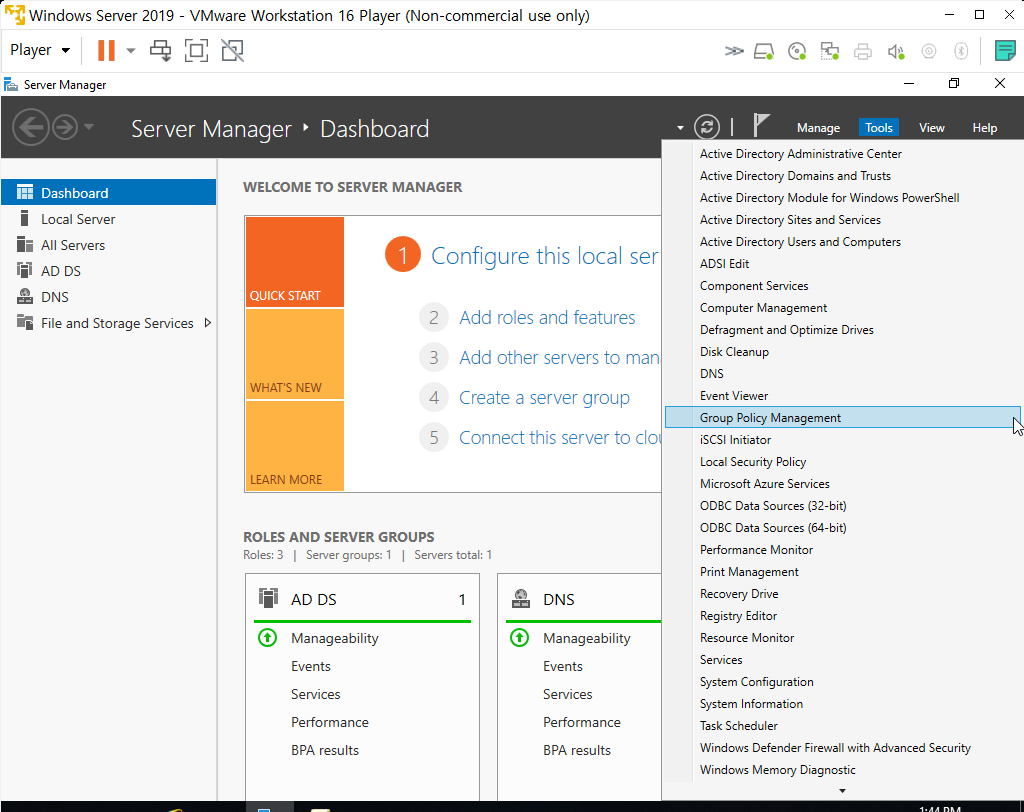This screenshot has width=1024, height=812.
Task: Pause the virtual machine with the orange pause icon
Action: coord(106,50)
